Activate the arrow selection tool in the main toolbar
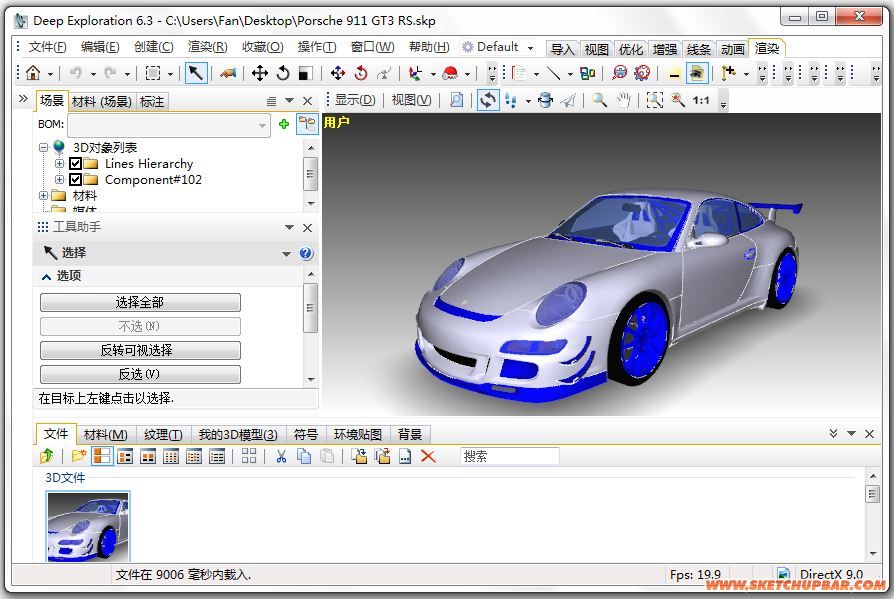 (196, 73)
